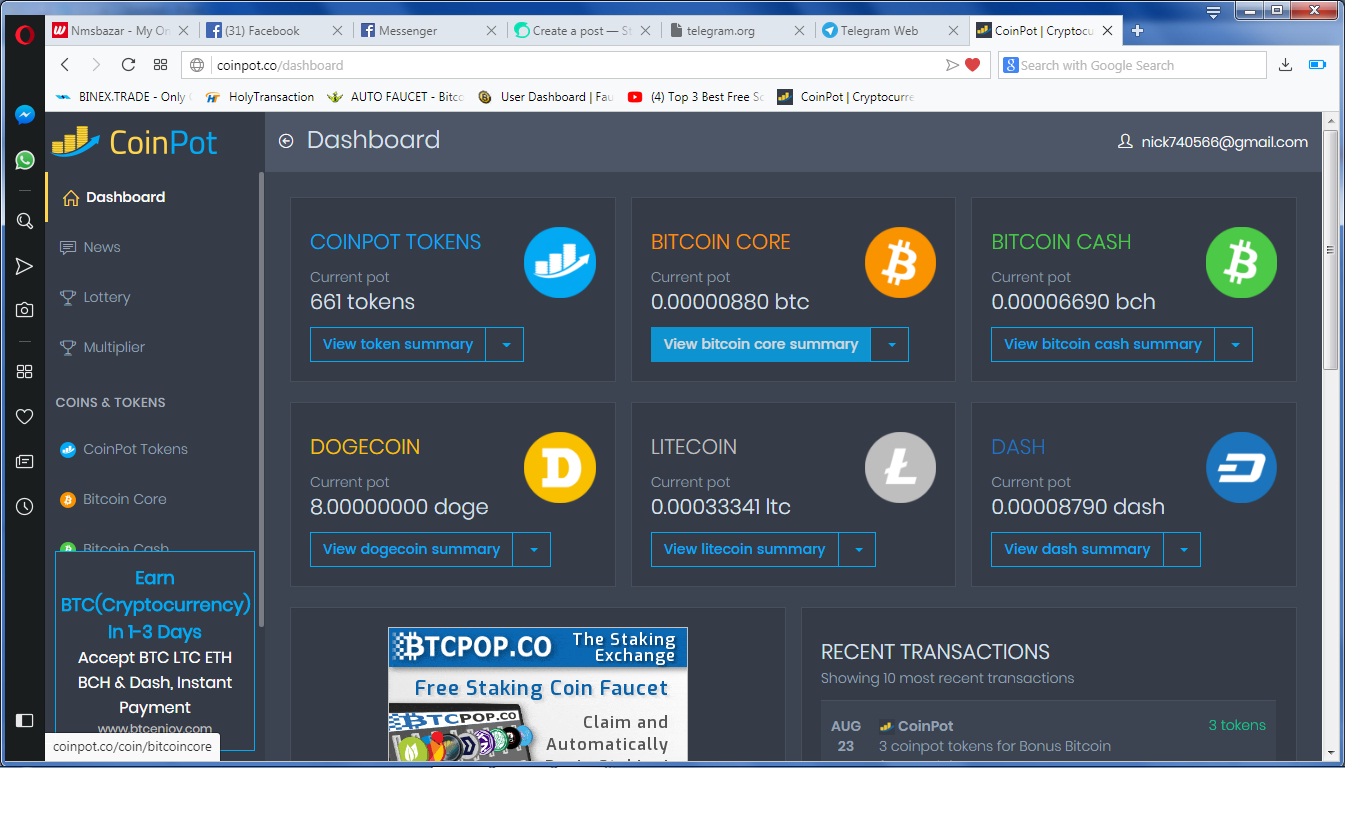Click the green Bitcoin Cash coin icon
This screenshot has width=1360, height=816.
tap(1241, 262)
